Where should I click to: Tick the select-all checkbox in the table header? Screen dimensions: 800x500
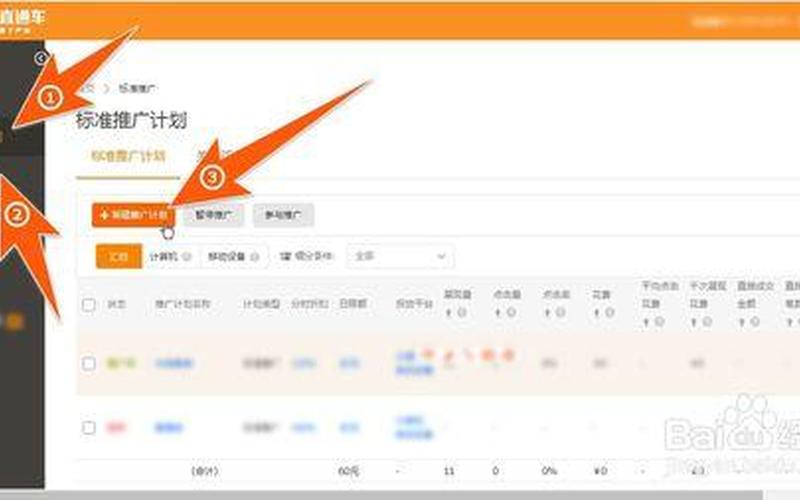[x=89, y=305]
